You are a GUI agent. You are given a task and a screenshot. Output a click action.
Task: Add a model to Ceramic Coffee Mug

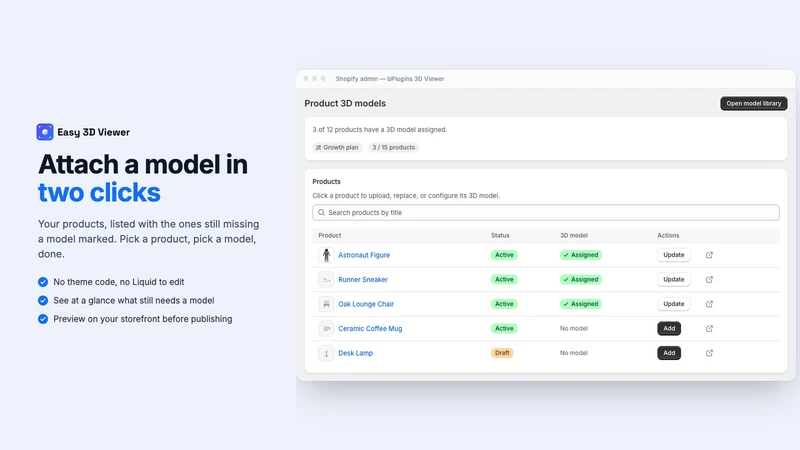(669, 329)
